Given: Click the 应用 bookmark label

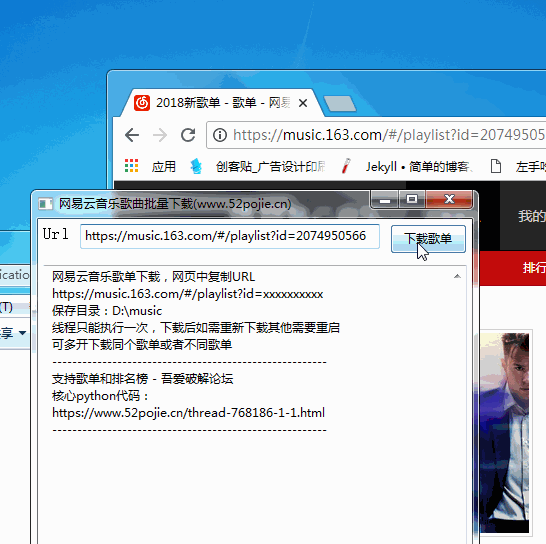Looking at the screenshot, I should pyautogui.click(x=163, y=166).
